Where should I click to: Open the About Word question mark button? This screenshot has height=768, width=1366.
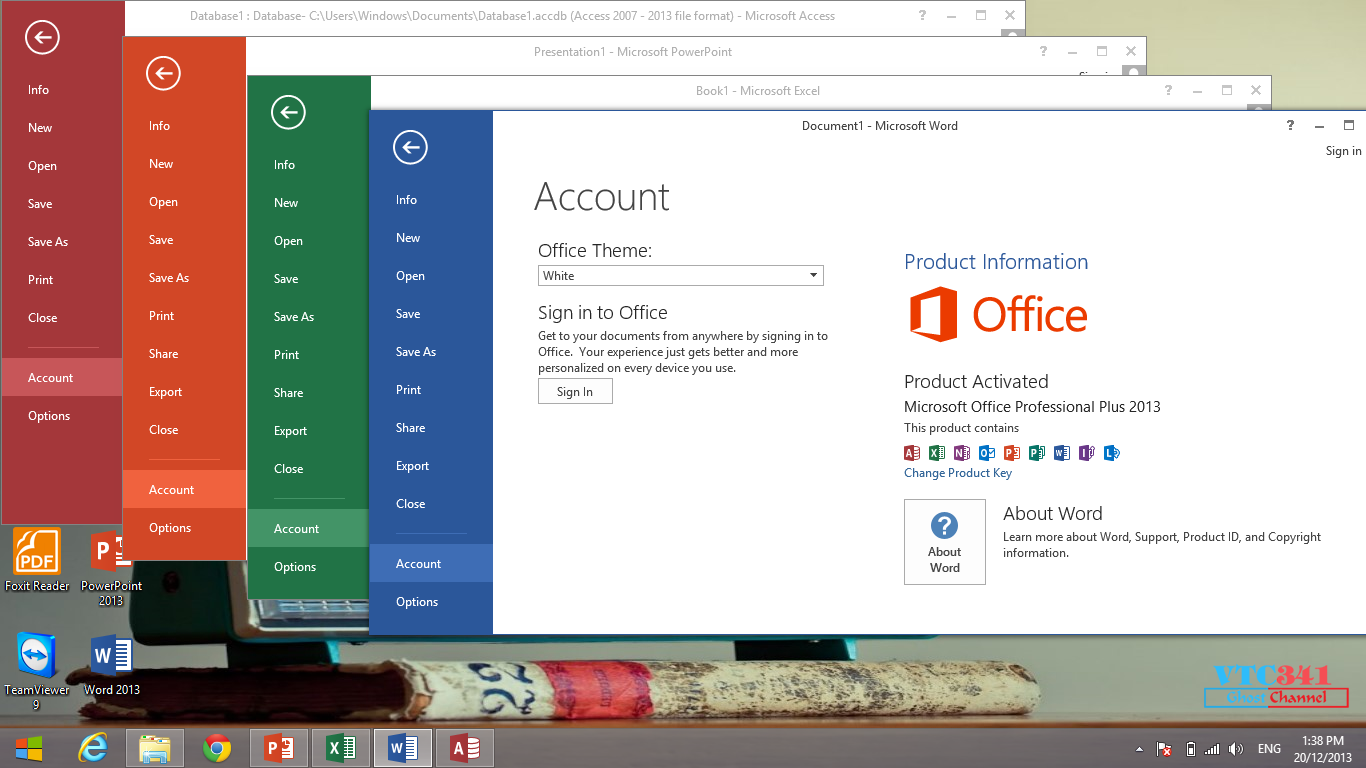(x=945, y=542)
